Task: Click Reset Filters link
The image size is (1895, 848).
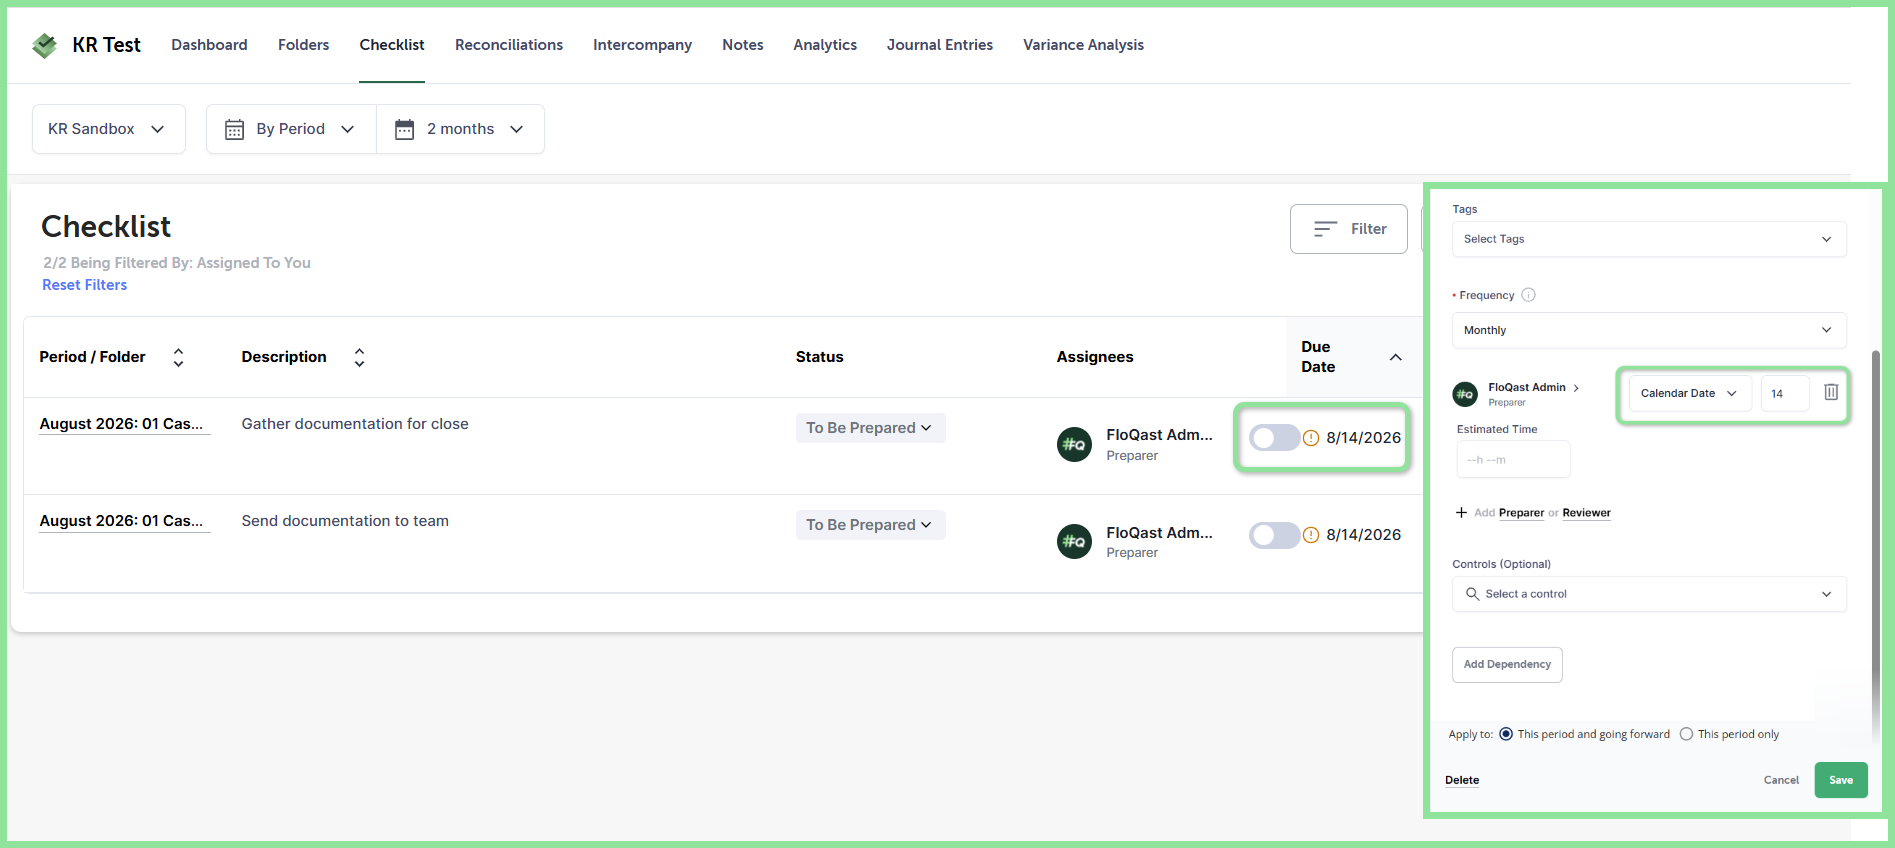Action: pyautogui.click(x=85, y=285)
